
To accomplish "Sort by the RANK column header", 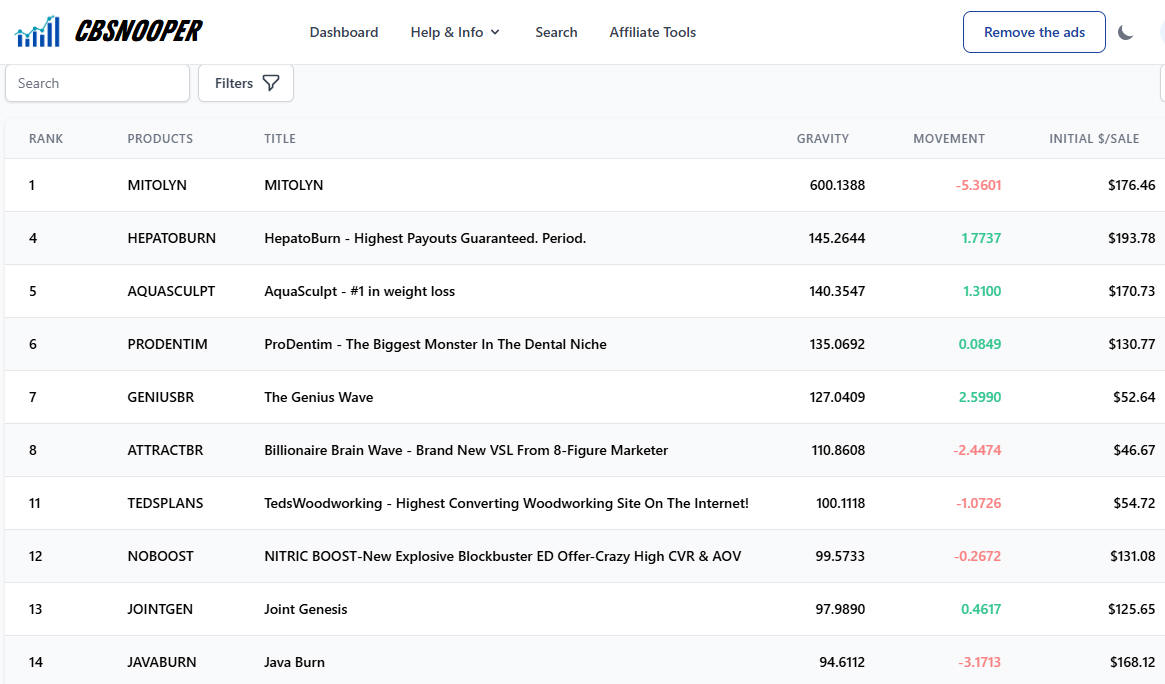I will (46, 139).
